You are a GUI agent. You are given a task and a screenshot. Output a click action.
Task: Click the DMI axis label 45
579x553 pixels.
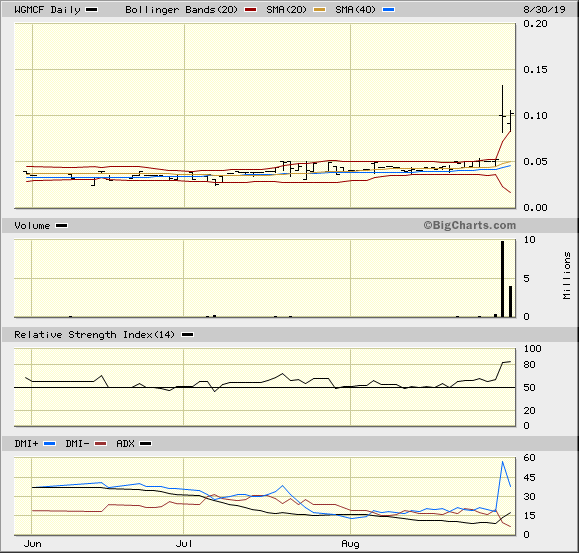[x=530, y=477]
